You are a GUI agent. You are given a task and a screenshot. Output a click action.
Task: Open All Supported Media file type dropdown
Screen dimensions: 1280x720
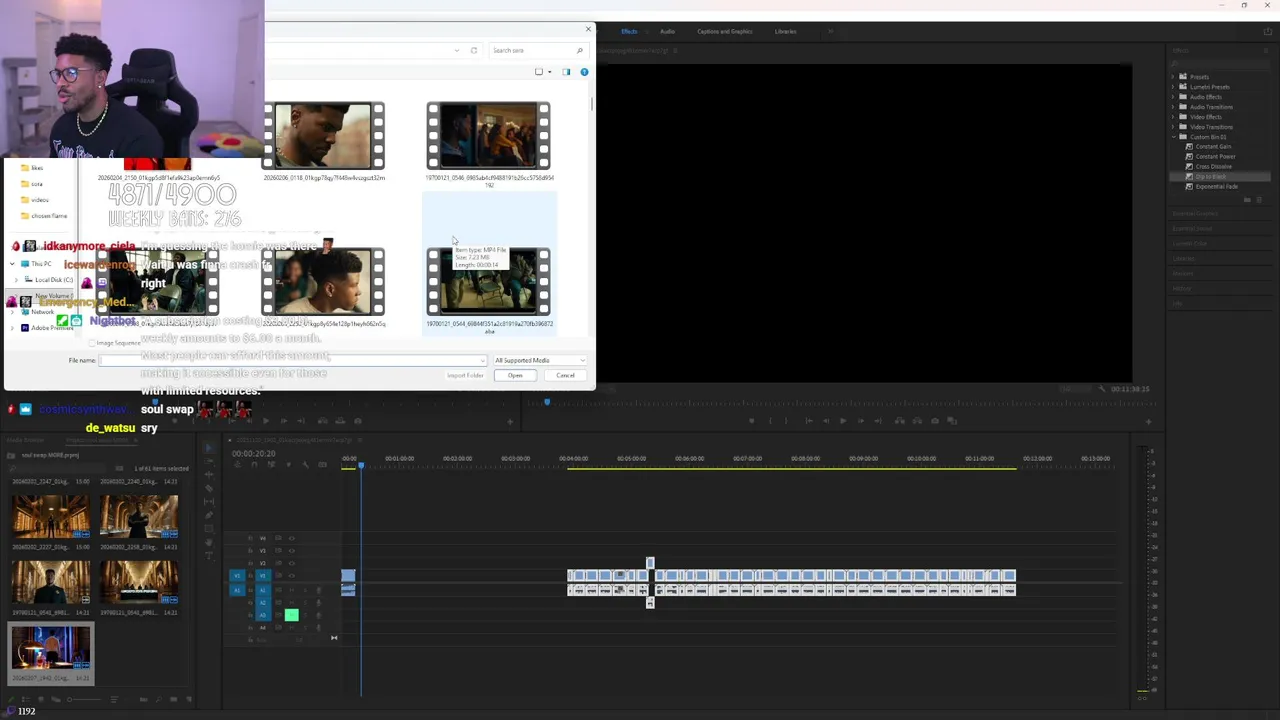(x=540, y=360)
